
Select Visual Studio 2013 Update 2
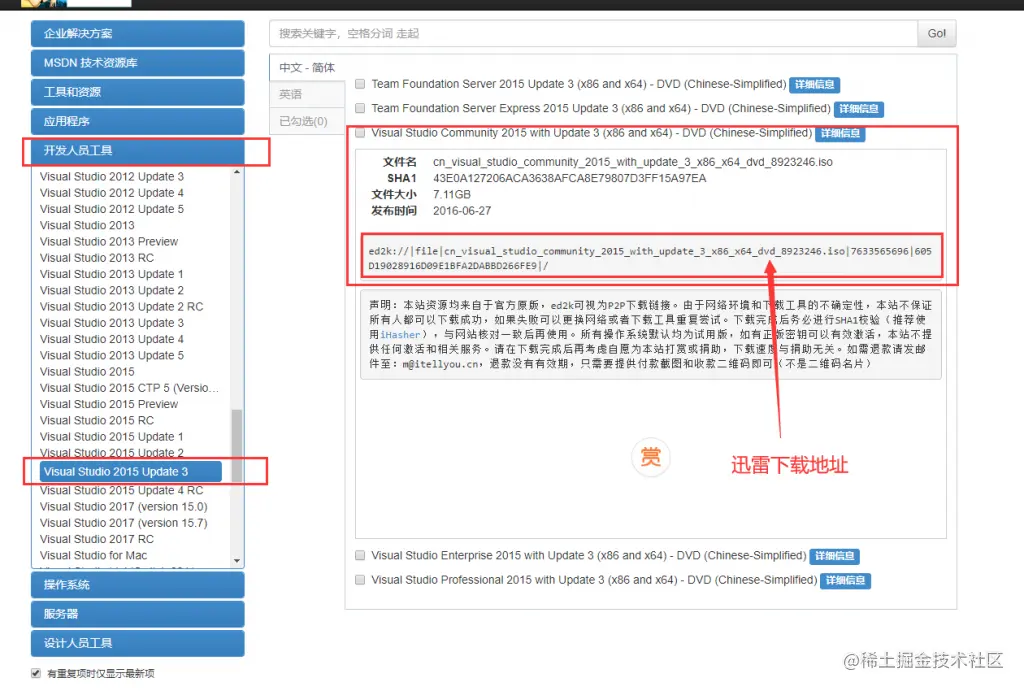(x=112, y=290)
